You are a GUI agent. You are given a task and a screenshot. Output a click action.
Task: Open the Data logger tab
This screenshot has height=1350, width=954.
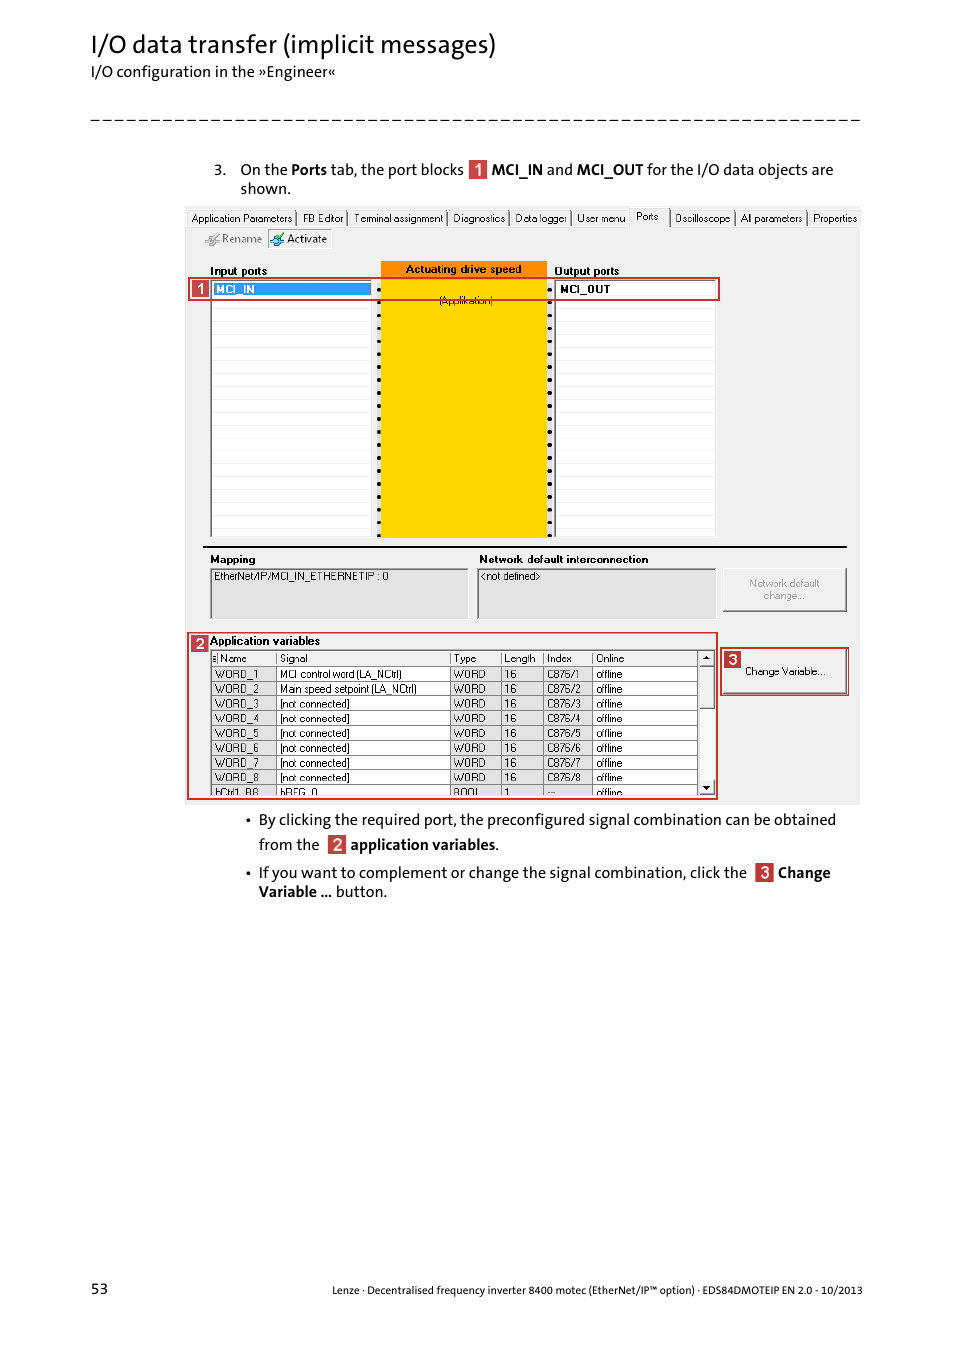(x=541, y=218)
